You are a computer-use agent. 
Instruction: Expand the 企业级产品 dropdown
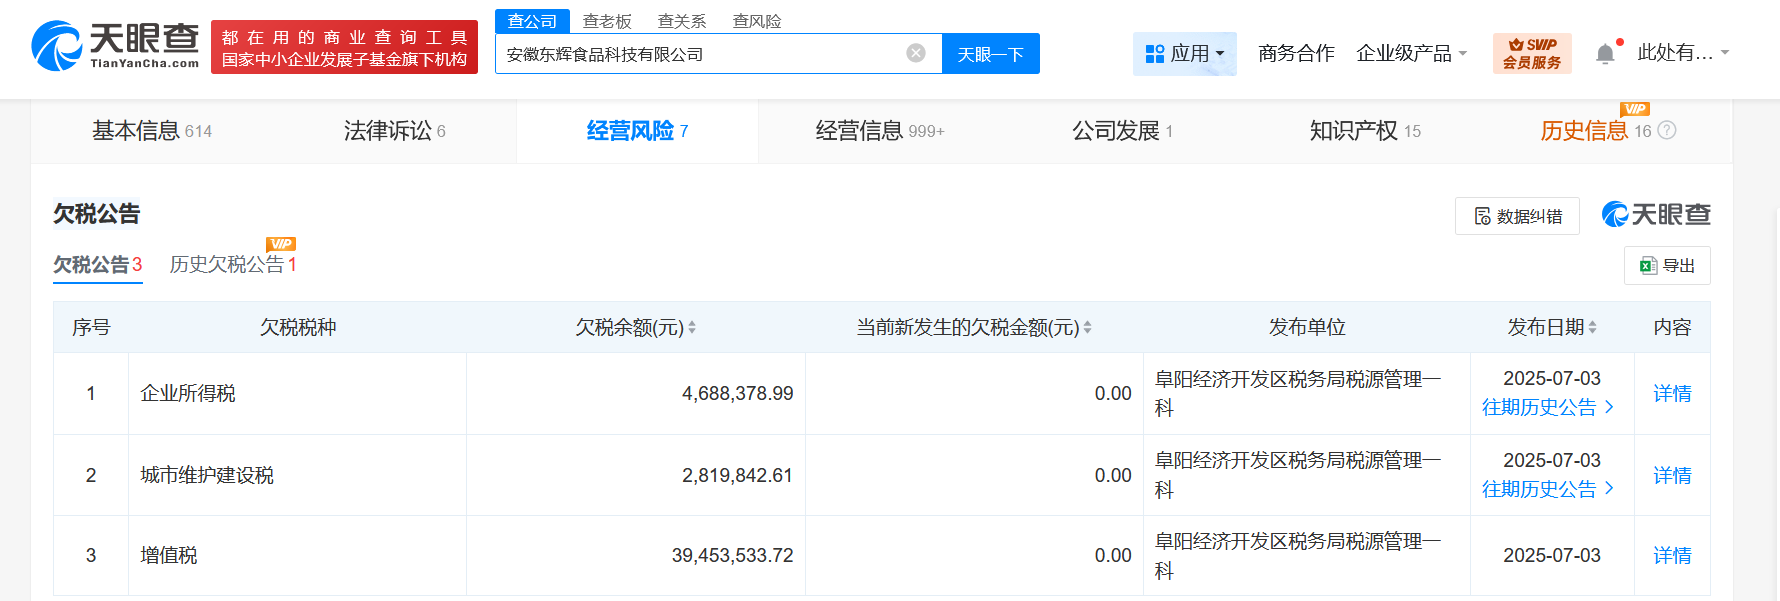pyautogui.click(x=1411, y=53)
